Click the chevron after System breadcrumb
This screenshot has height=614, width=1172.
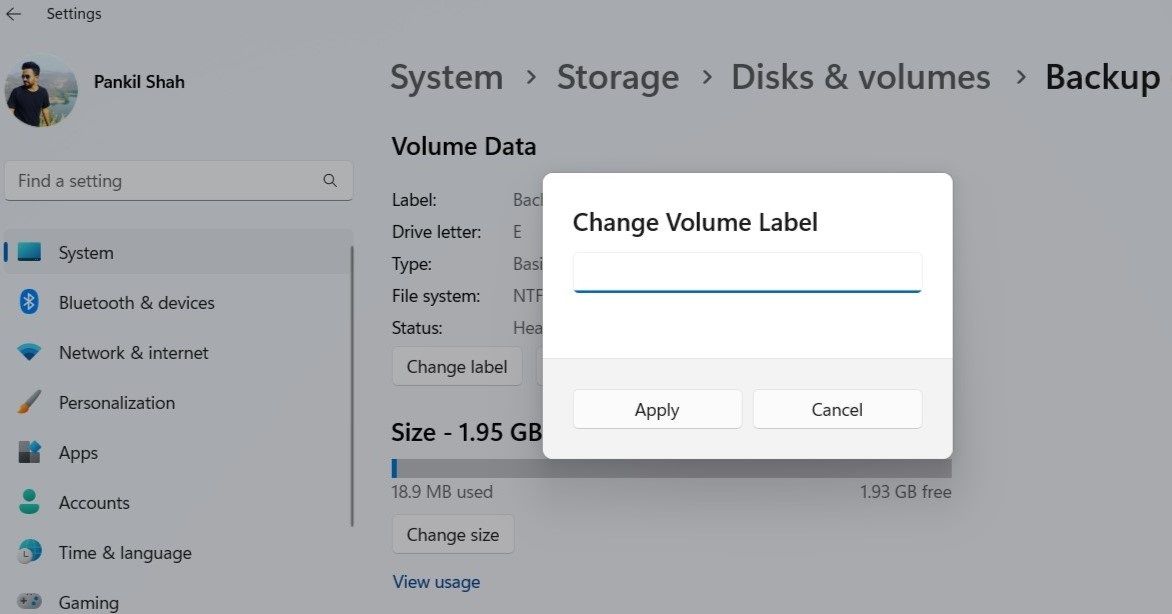531,77
